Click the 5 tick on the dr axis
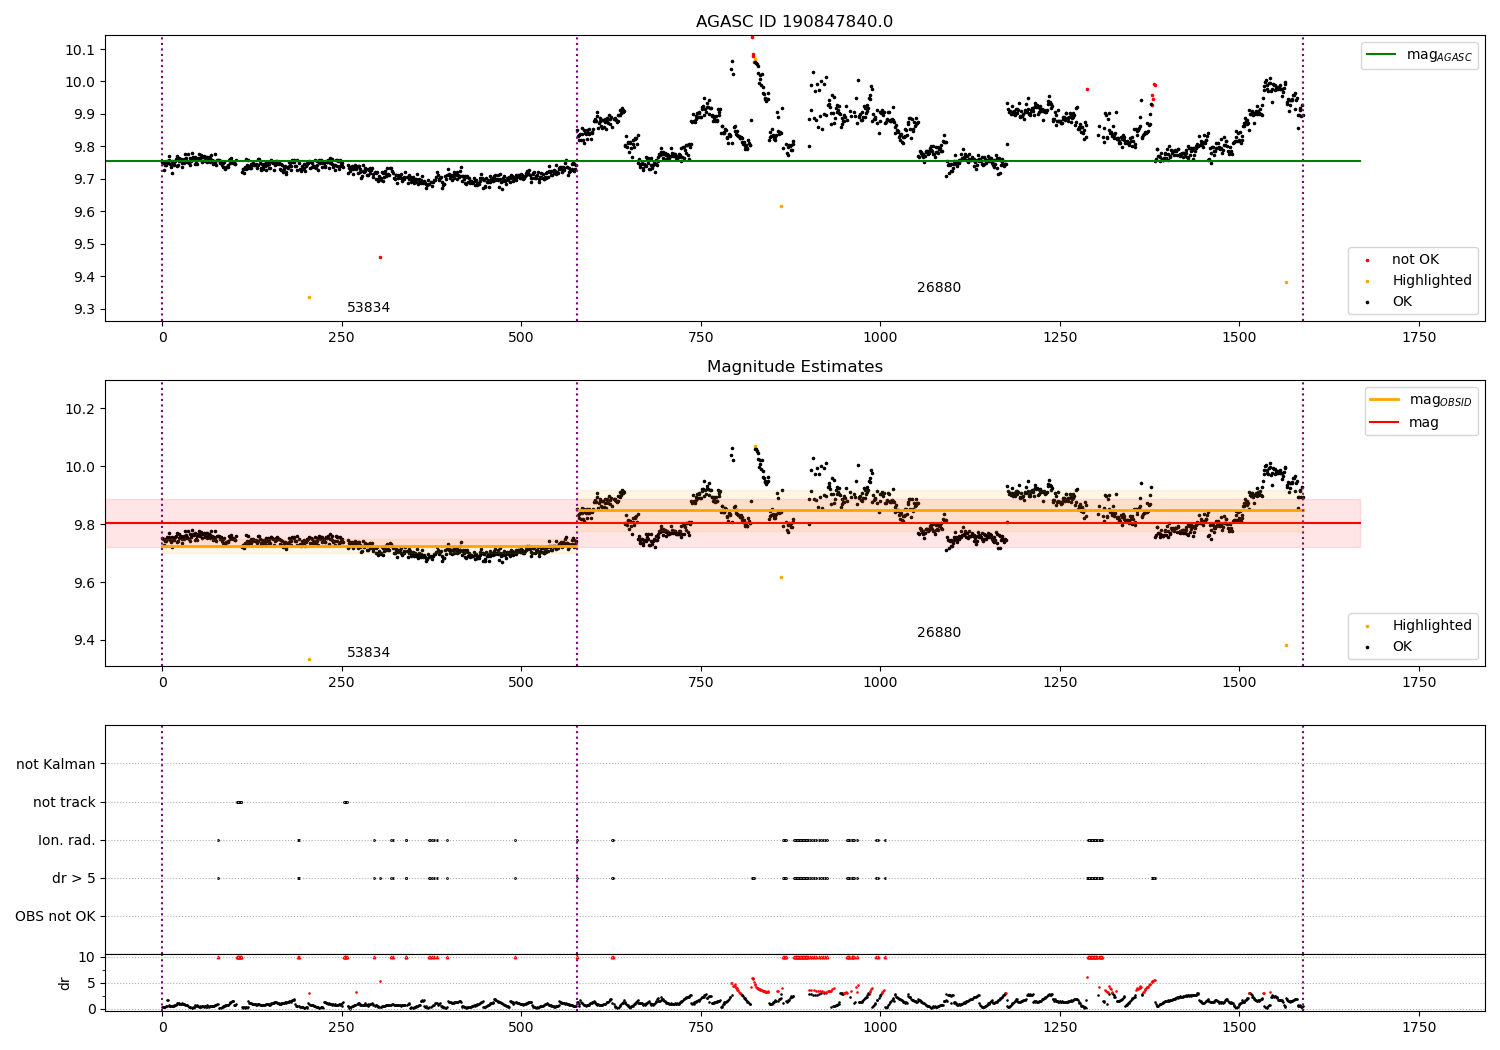 pyautogui.click(x=92, y=983)
